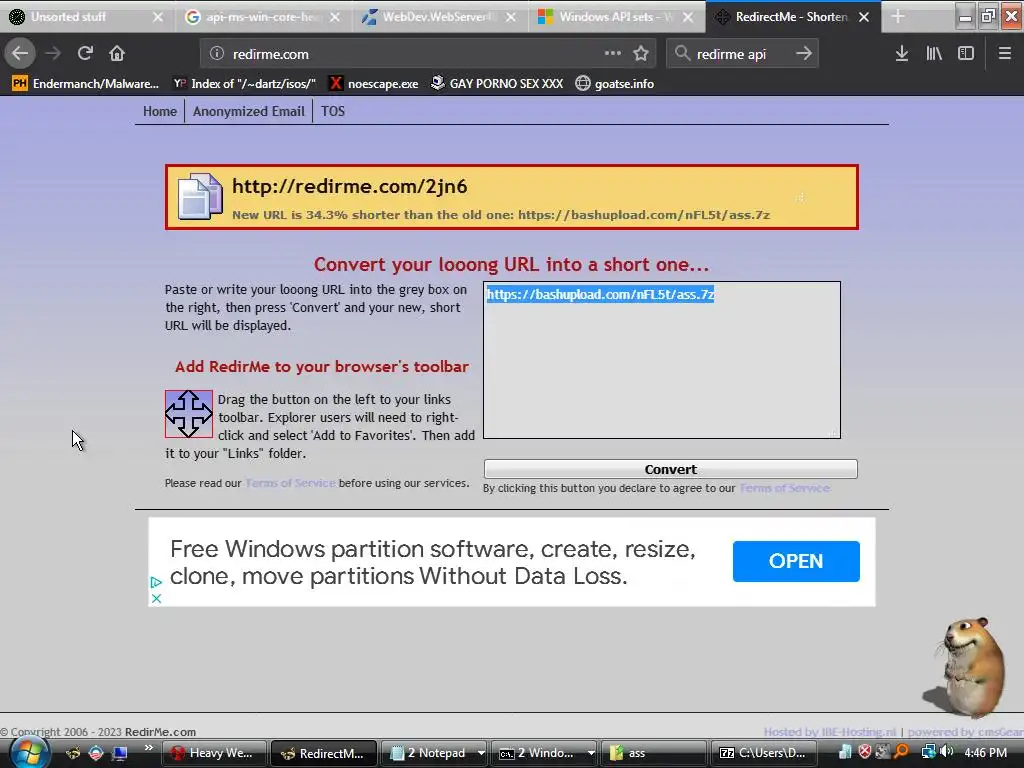Screen dimensions: 1024x768
Task: Click the red shield tray icon
Action: click(x=865, y=752)
